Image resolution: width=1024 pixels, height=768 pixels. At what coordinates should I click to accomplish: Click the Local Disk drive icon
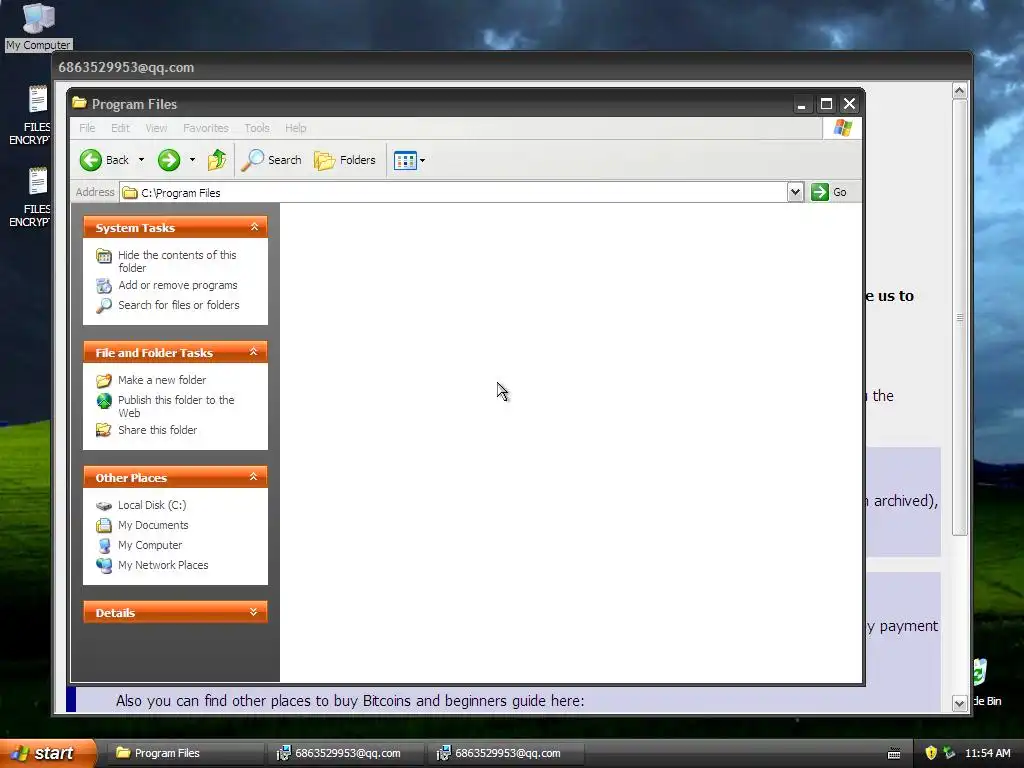104,505
